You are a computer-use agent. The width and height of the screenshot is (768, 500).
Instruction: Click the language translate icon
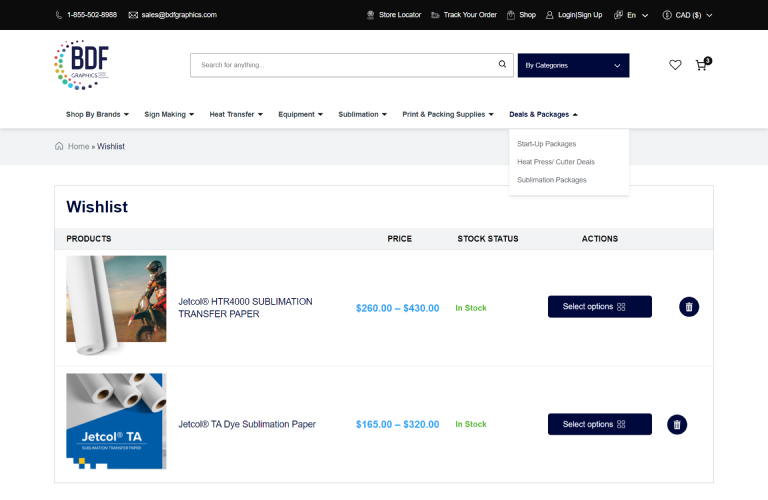pos(618,15)
